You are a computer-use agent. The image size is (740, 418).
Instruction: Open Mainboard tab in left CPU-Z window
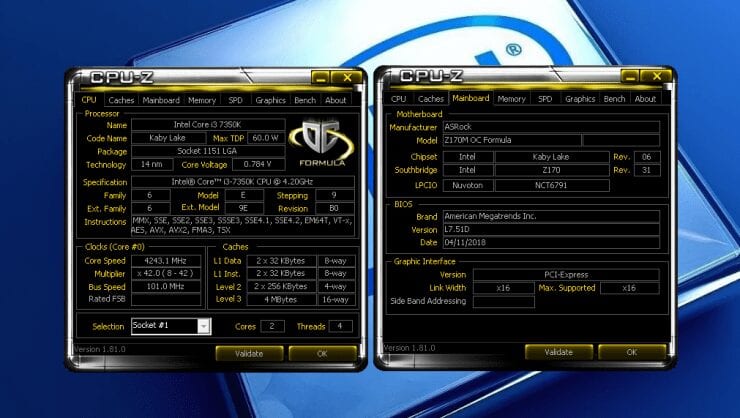pyautogui.click(x=161, y=100)
